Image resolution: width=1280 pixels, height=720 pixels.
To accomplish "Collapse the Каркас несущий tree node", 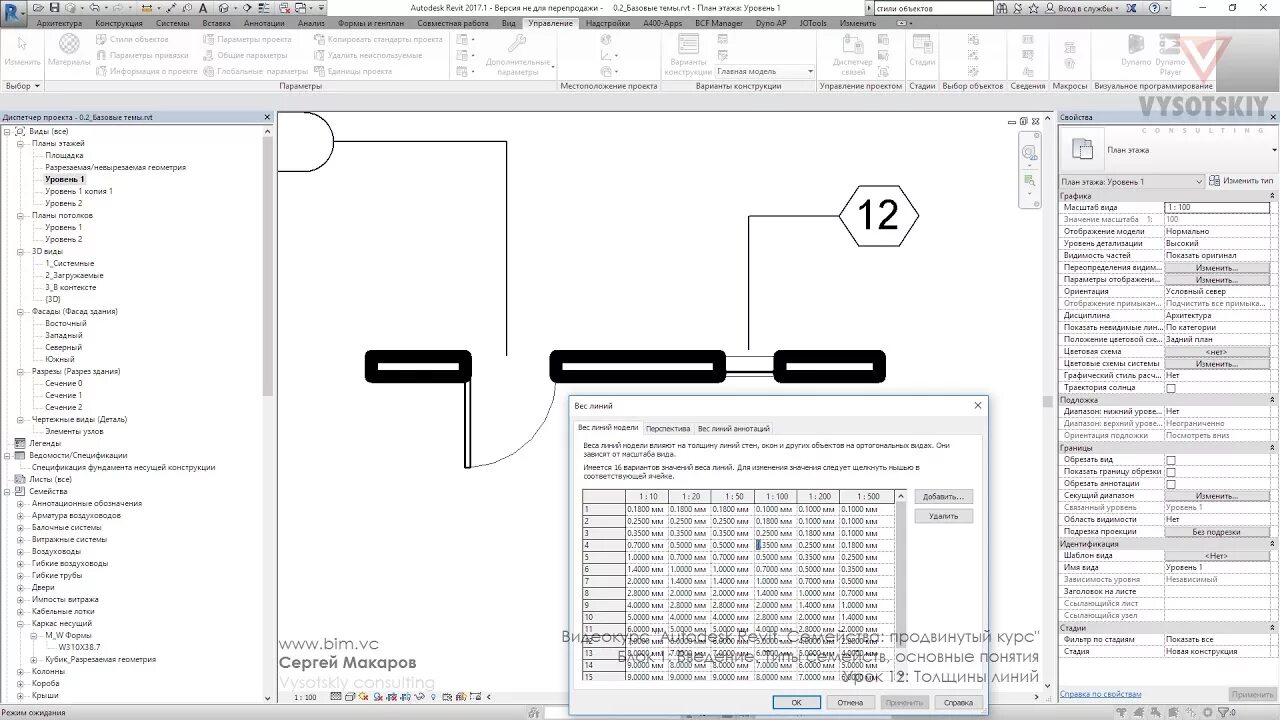I will coord(20,623).
